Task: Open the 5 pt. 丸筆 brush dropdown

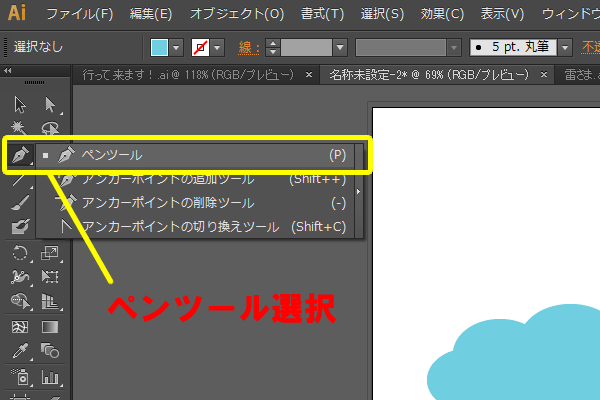Action: click(x=565, y=48)
